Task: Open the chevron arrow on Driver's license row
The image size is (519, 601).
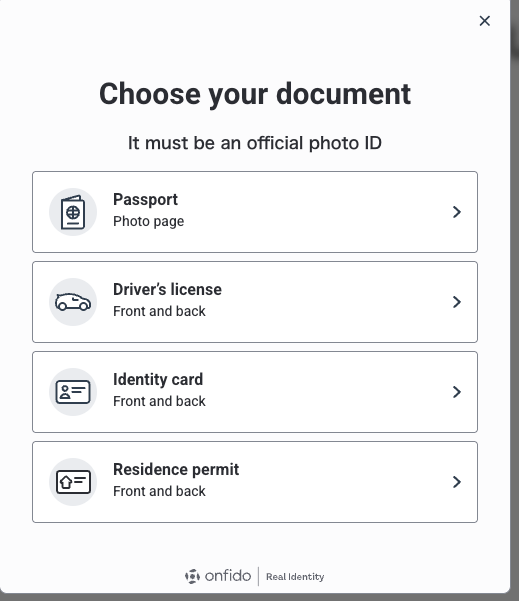Action: [457, 302]
